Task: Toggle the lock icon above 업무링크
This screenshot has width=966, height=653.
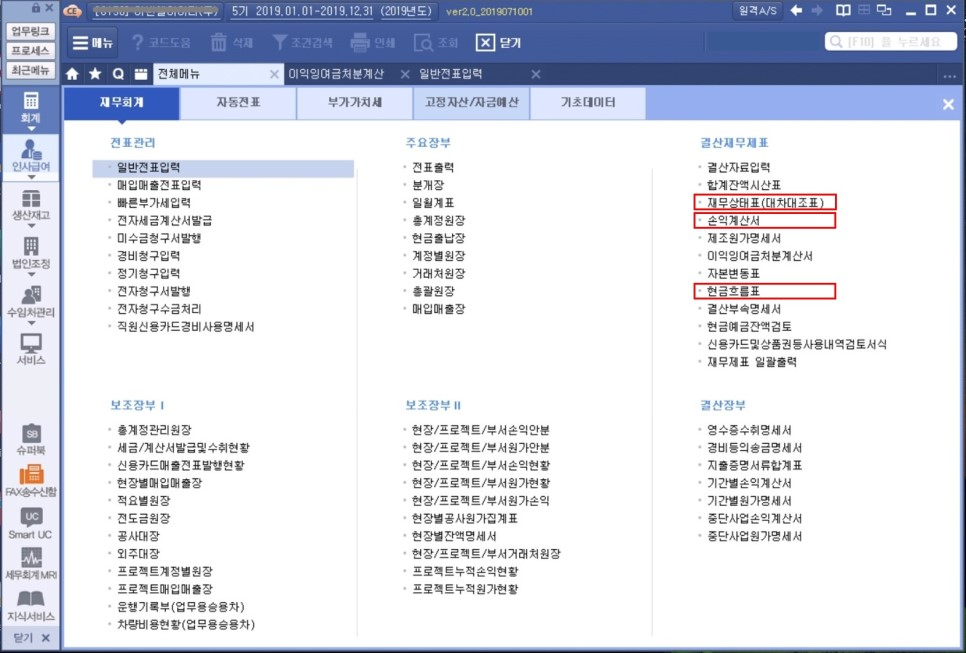Action: point(36,8)
